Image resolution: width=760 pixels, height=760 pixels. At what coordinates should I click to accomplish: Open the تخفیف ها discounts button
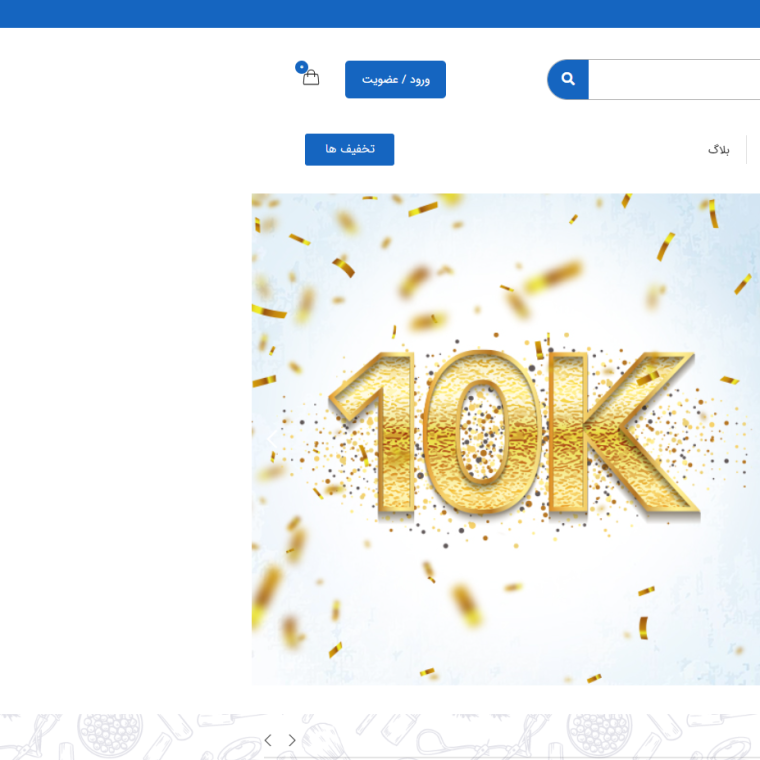pos(349,149)
